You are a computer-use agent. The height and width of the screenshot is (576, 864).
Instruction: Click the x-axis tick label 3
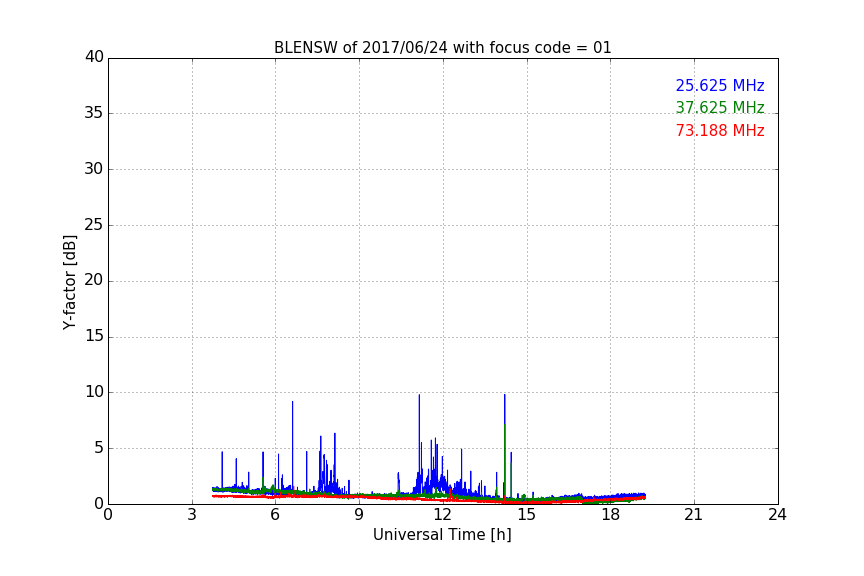coord(192,515)
